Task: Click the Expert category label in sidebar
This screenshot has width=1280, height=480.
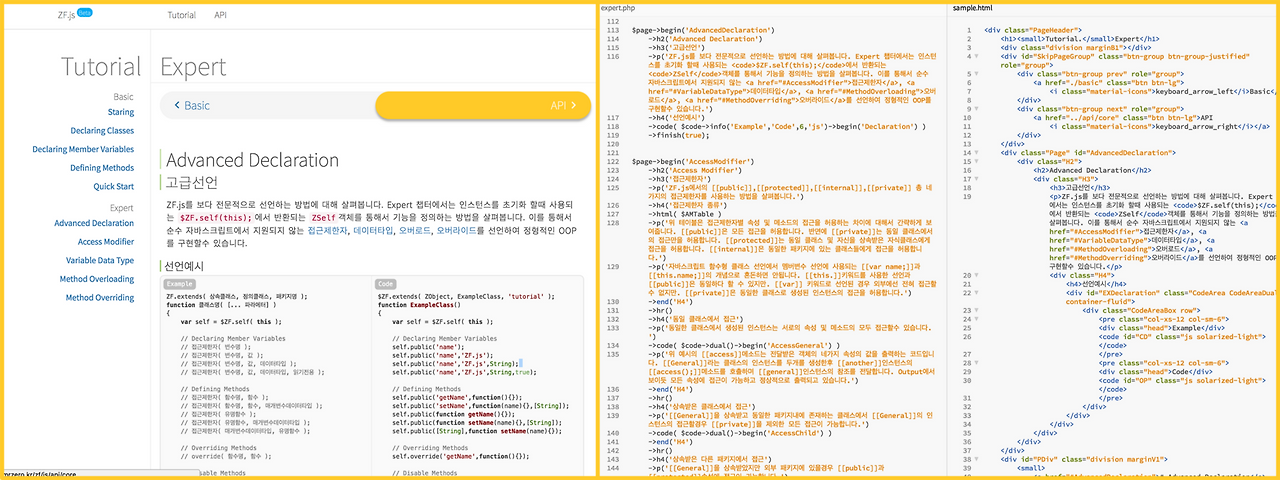Action: [122, 208]
